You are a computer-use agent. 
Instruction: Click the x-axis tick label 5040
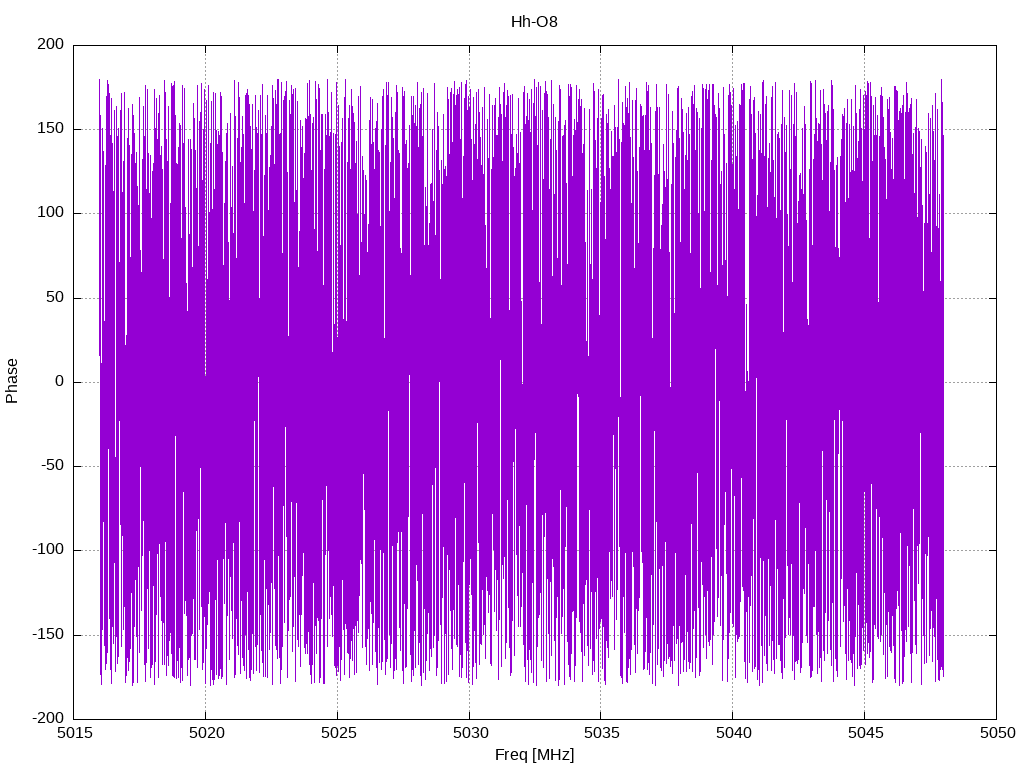pos(733,733)
